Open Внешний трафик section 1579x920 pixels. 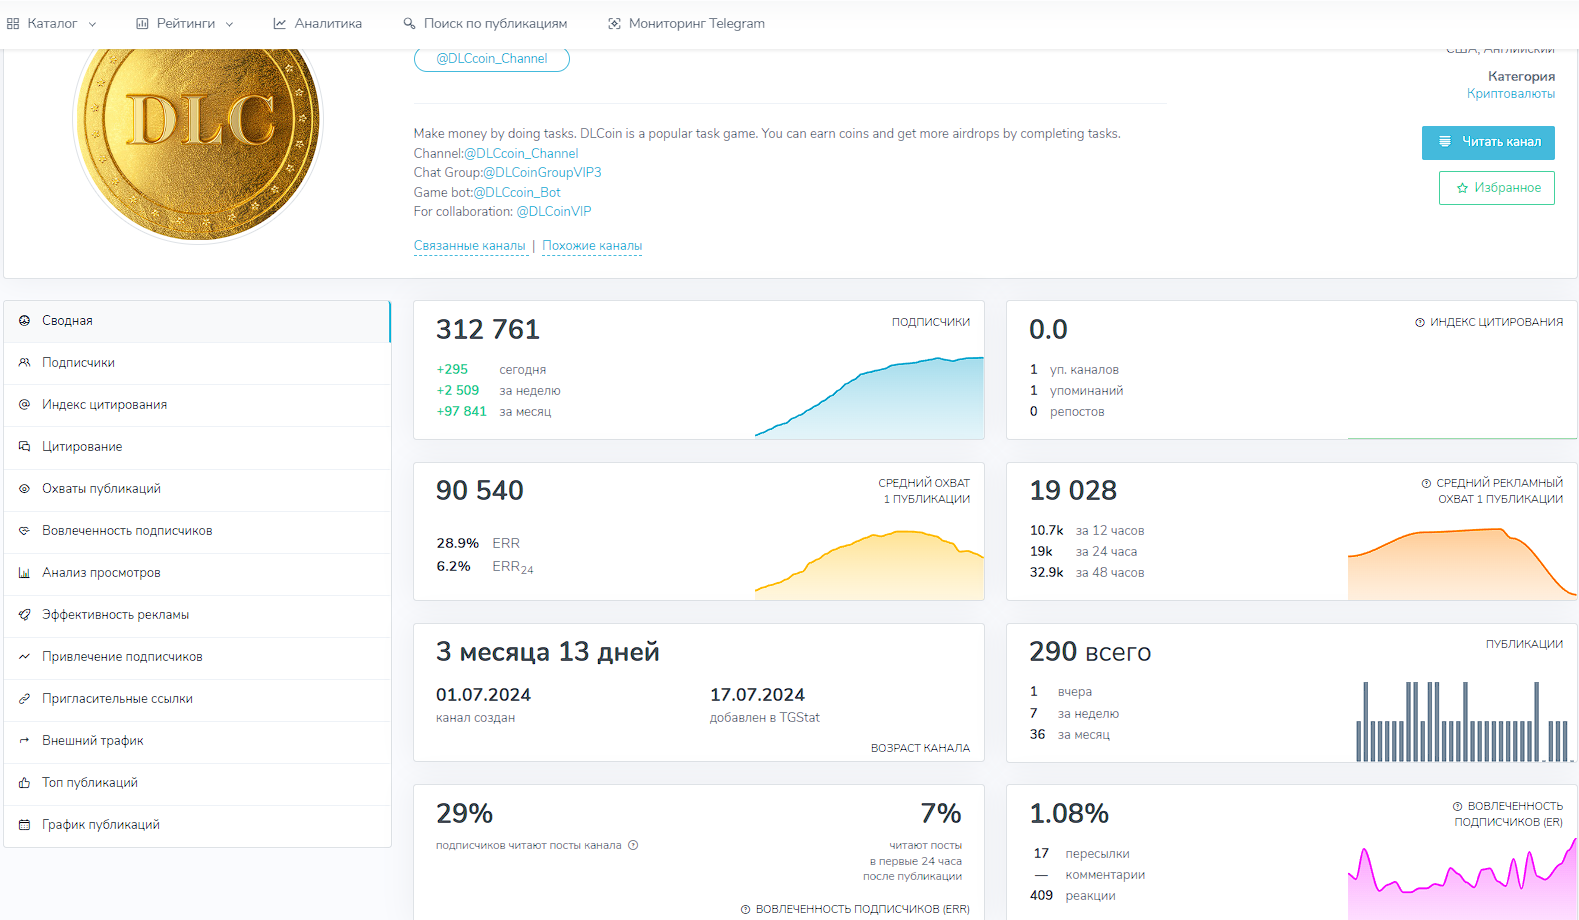coord(197,741)
